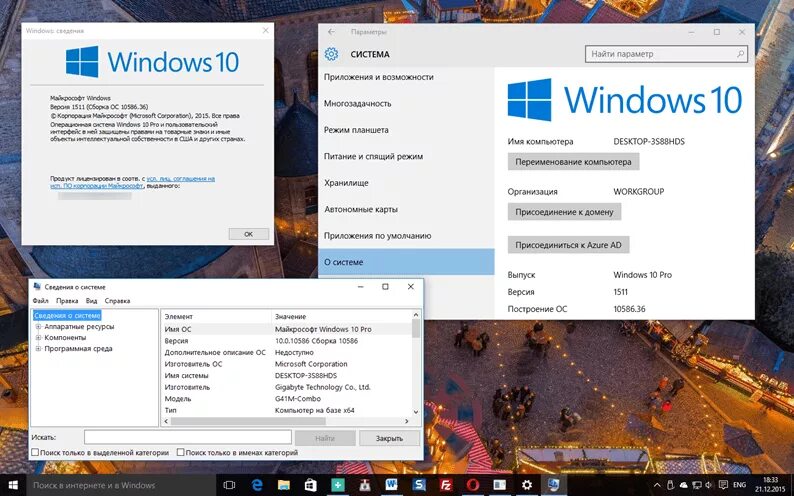
Task: Click the Закрыть button in System Information
Action: pos(389,438)
